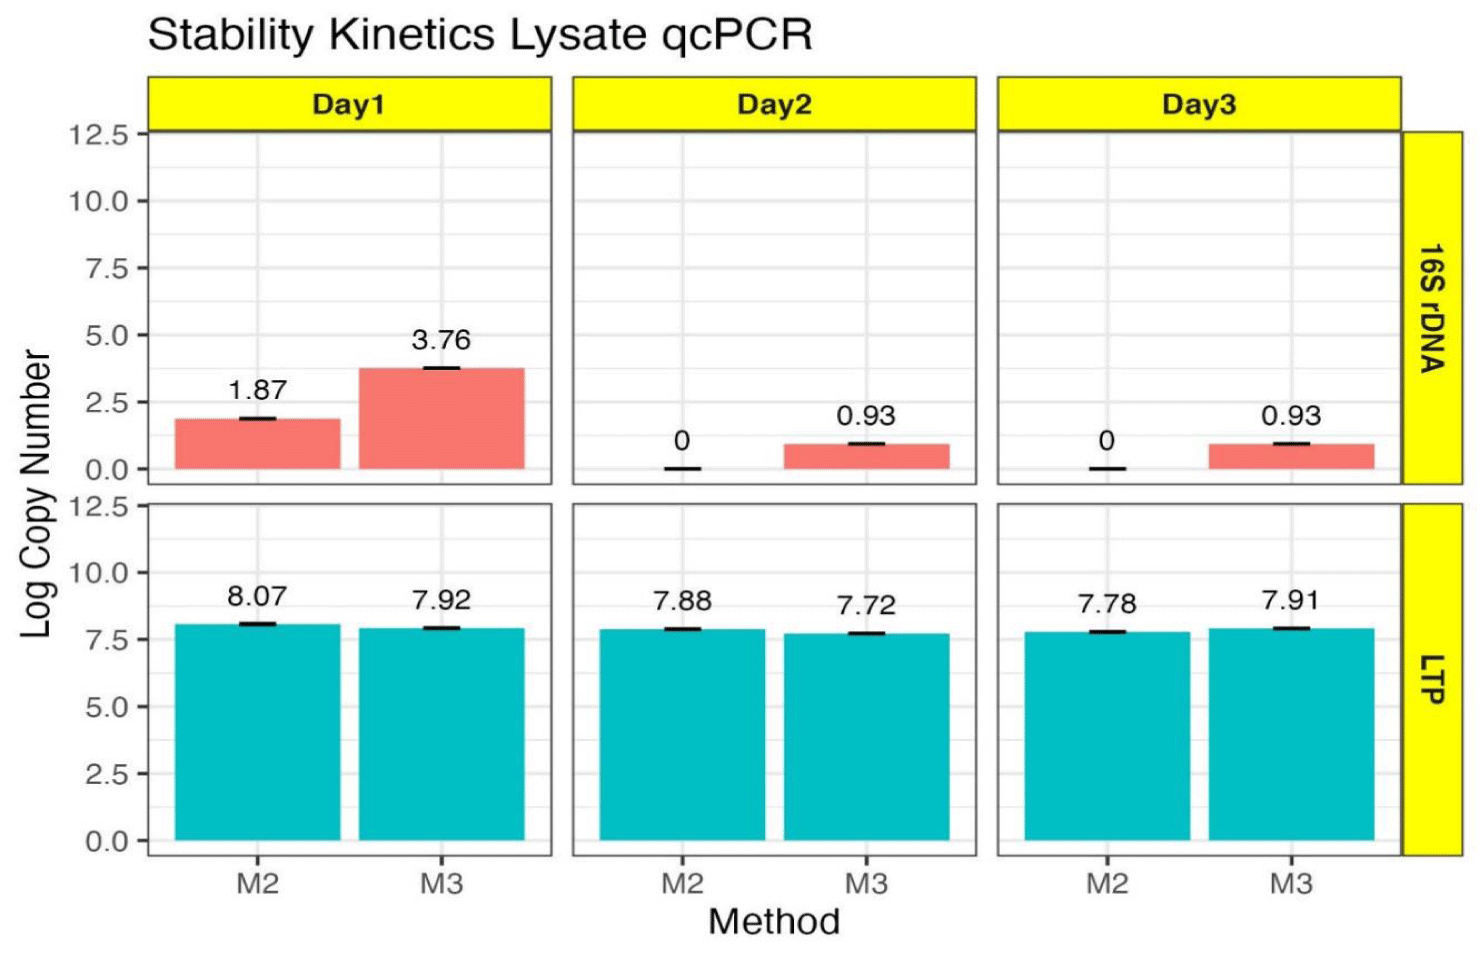
Task: Click the Day1 facet header
Action: (349, 104)
